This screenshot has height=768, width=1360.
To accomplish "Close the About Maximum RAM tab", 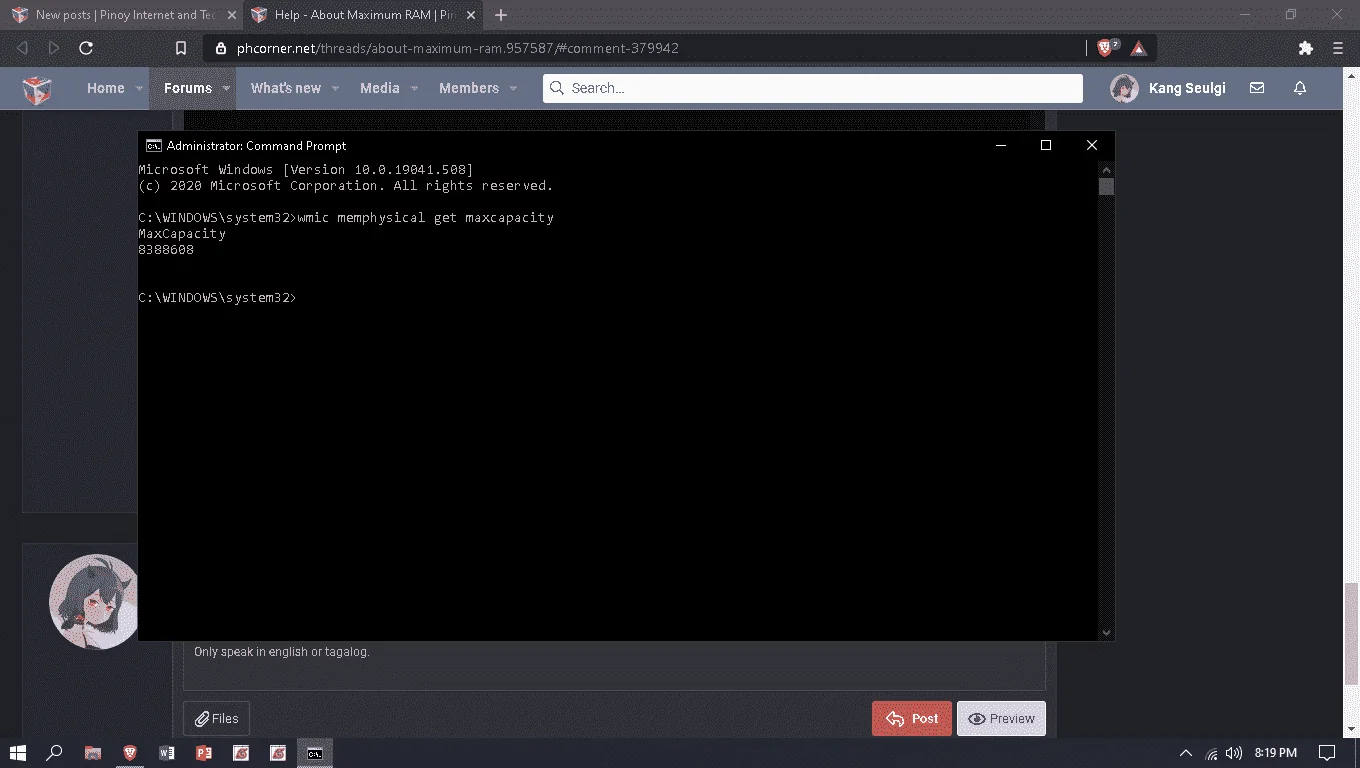I will 471,15.
